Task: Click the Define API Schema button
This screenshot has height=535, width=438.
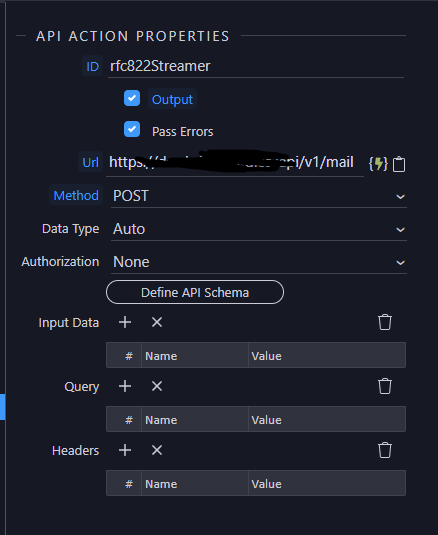Action: (x=195, y=292)
